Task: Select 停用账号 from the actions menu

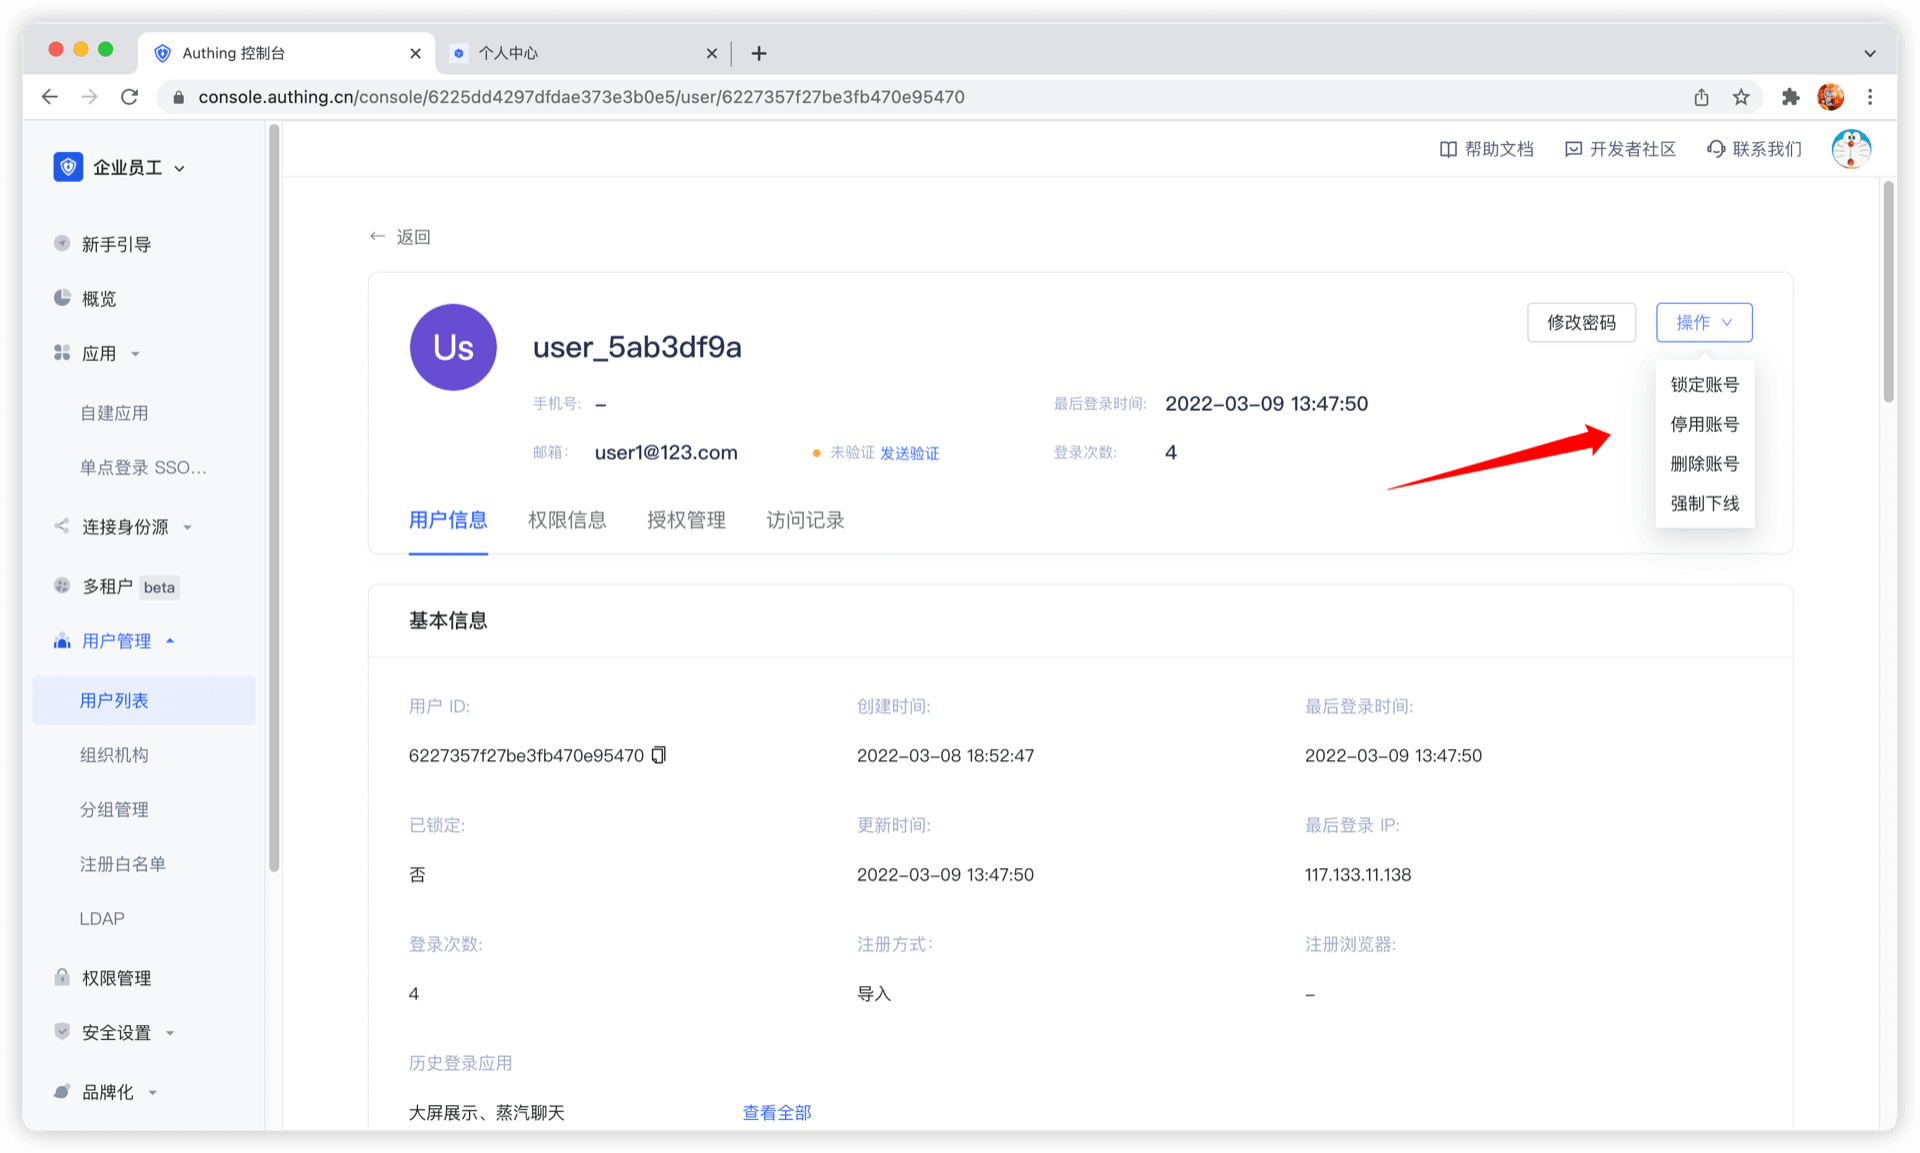Action: click(1704, 424)
